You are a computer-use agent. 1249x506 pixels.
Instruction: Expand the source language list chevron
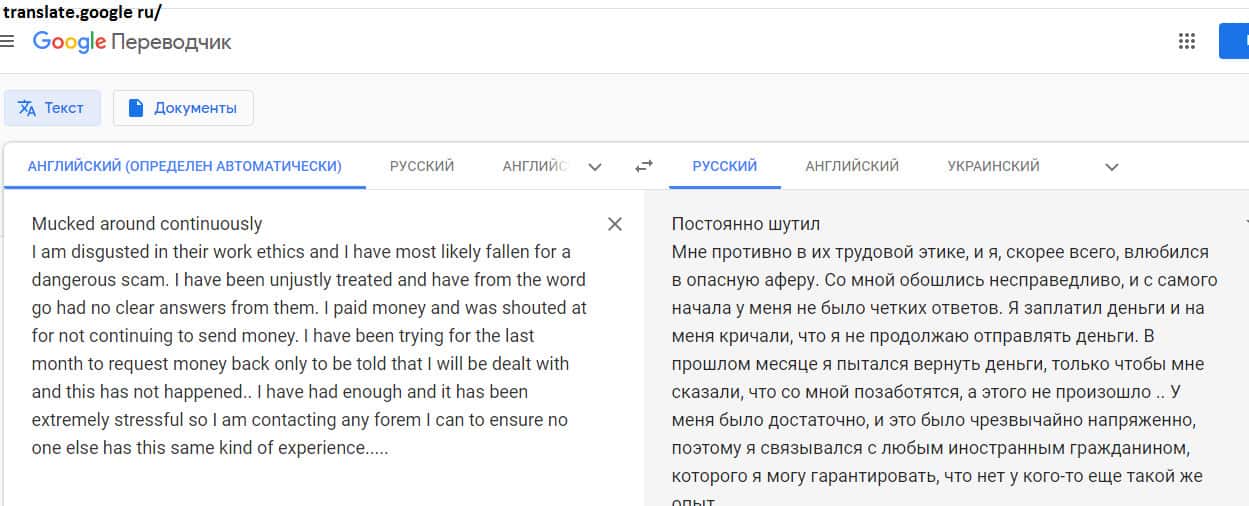[x=595, y=167]
